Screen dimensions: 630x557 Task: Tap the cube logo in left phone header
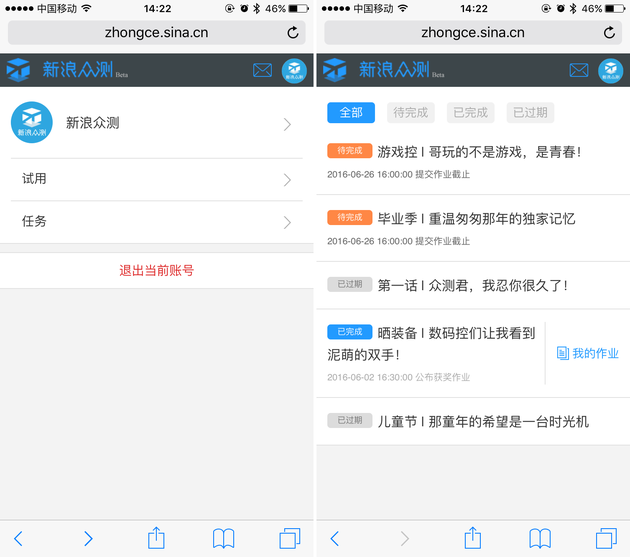[x=18, y=70]
